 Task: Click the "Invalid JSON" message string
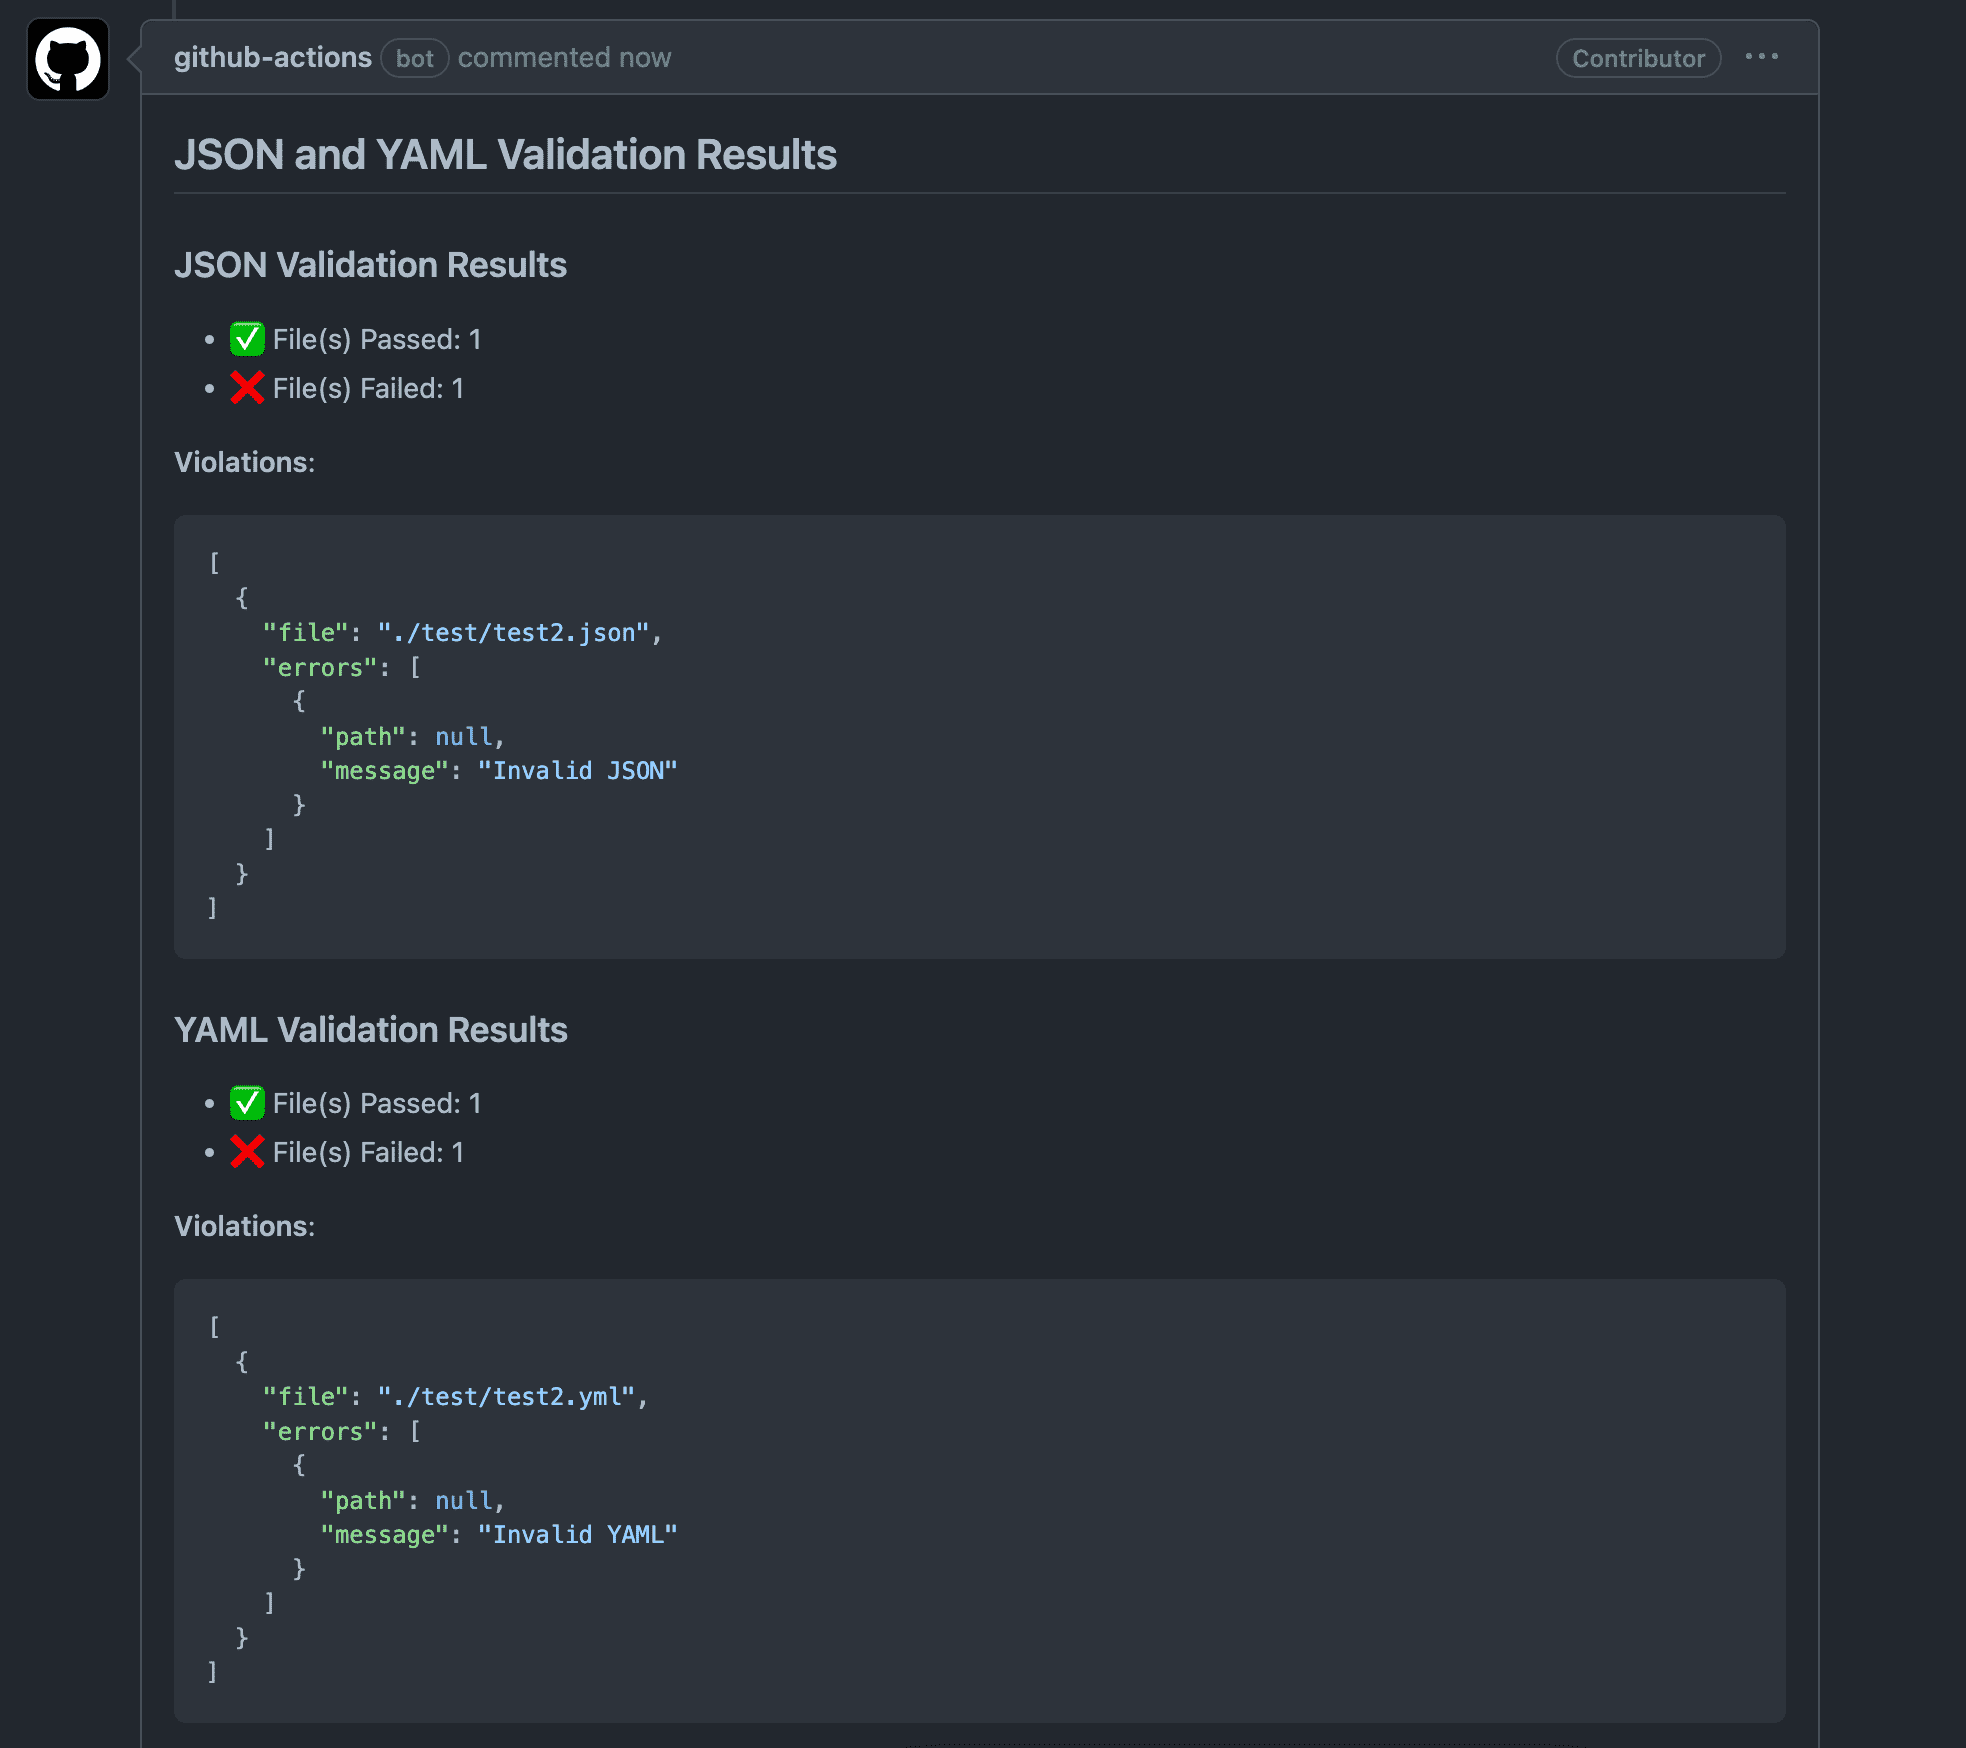[x=577, y=771]
